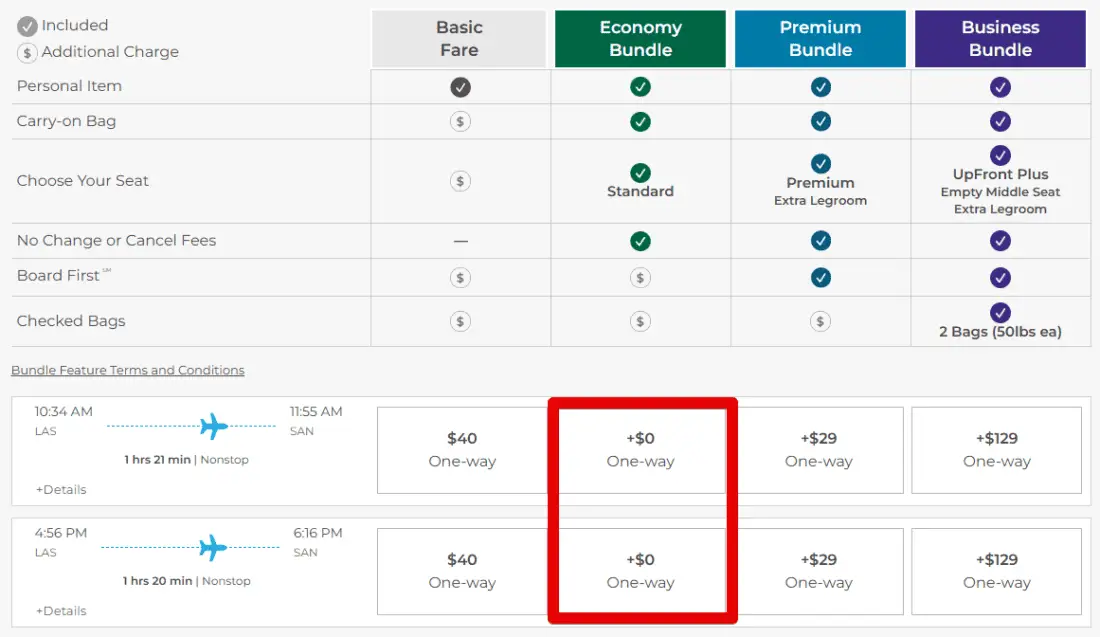
Task: Click the dollar icon for Basic Fare Carry-on Bag
Action: coord(460,122)
